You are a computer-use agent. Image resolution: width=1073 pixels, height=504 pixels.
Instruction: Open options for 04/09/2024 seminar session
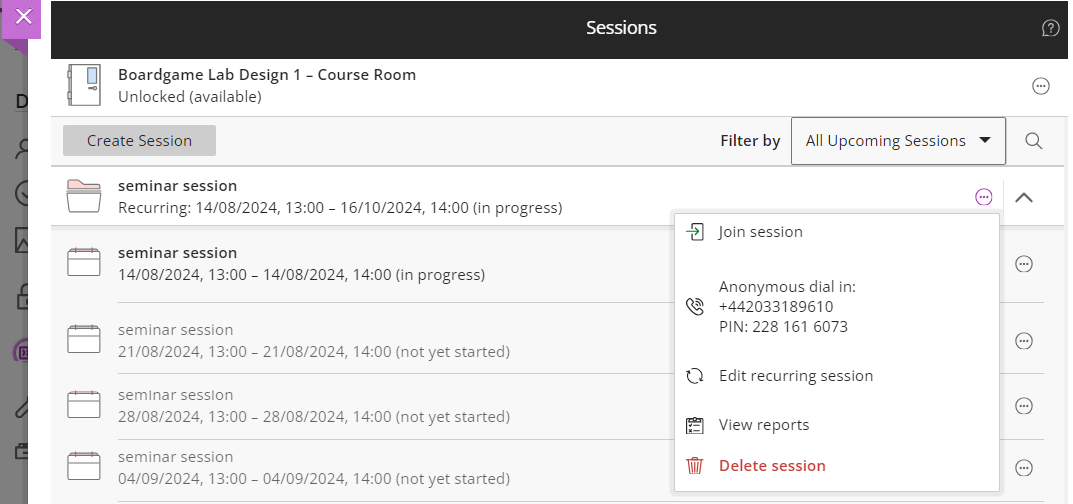(1023, 468)
